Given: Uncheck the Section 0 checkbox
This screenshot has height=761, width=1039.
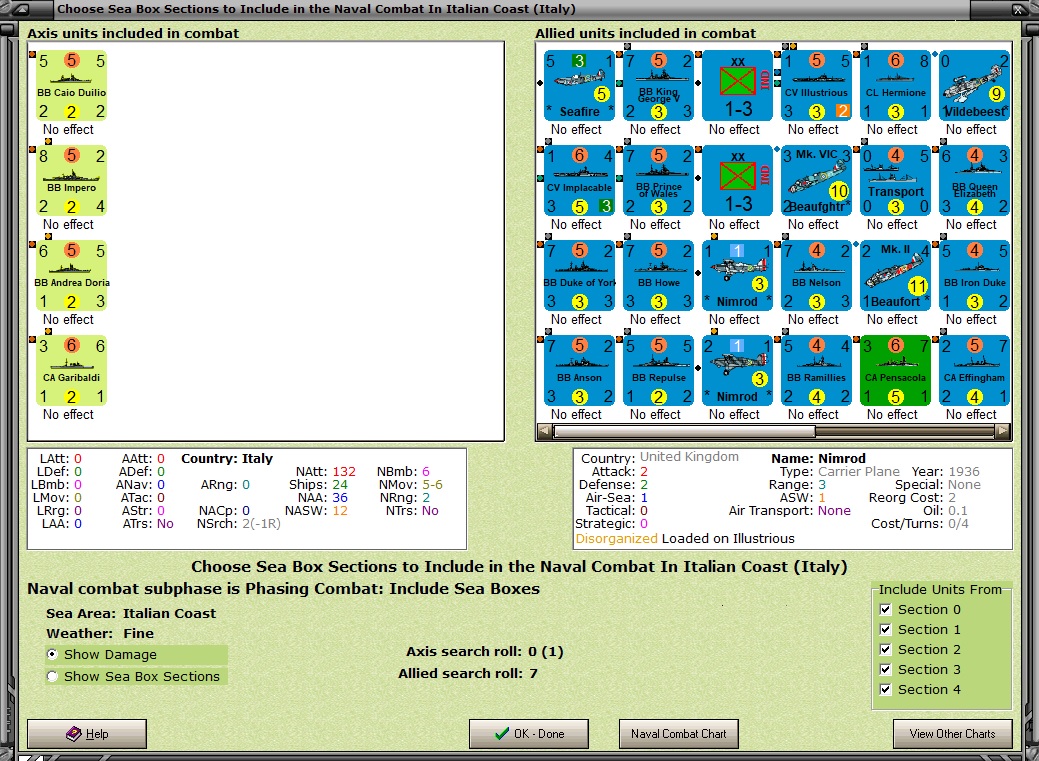Looking at the screenshot, I should point(885,609).
